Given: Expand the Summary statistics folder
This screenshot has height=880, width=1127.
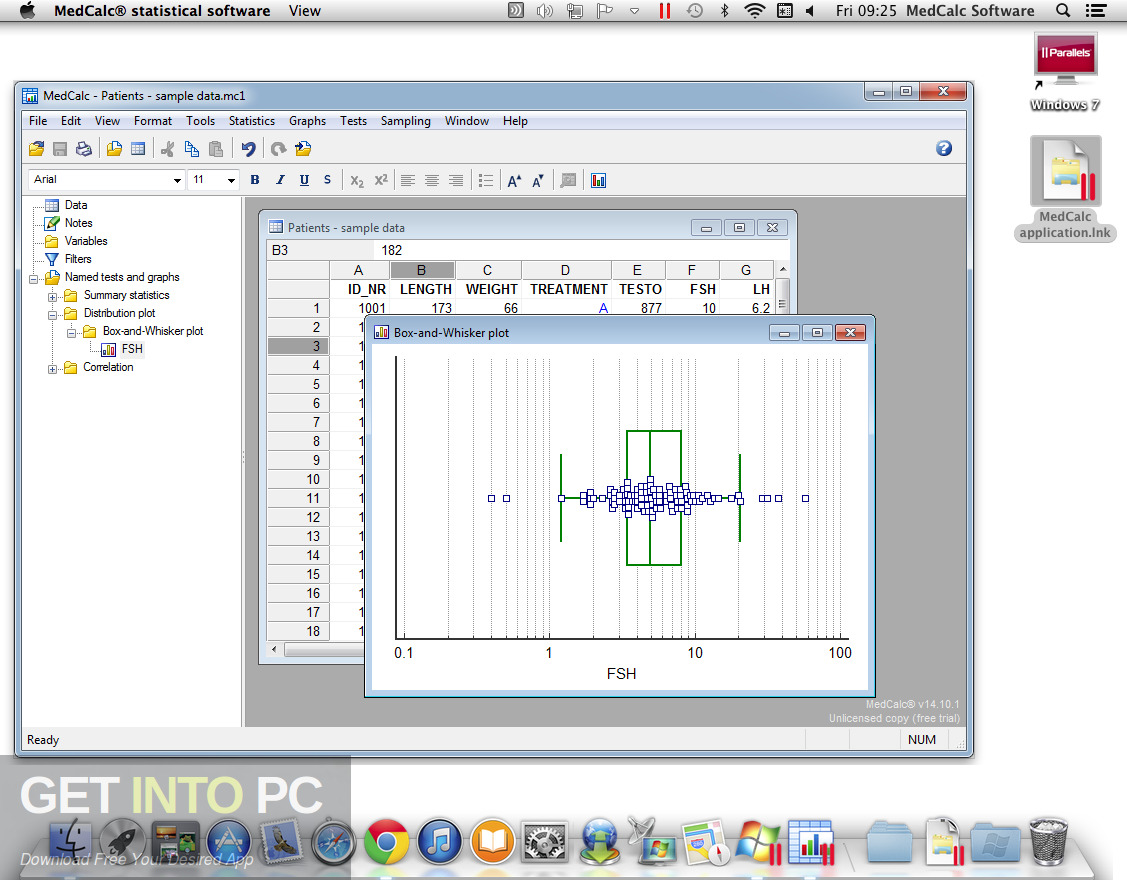Looking at the screenshot, I should click(52, 296).
